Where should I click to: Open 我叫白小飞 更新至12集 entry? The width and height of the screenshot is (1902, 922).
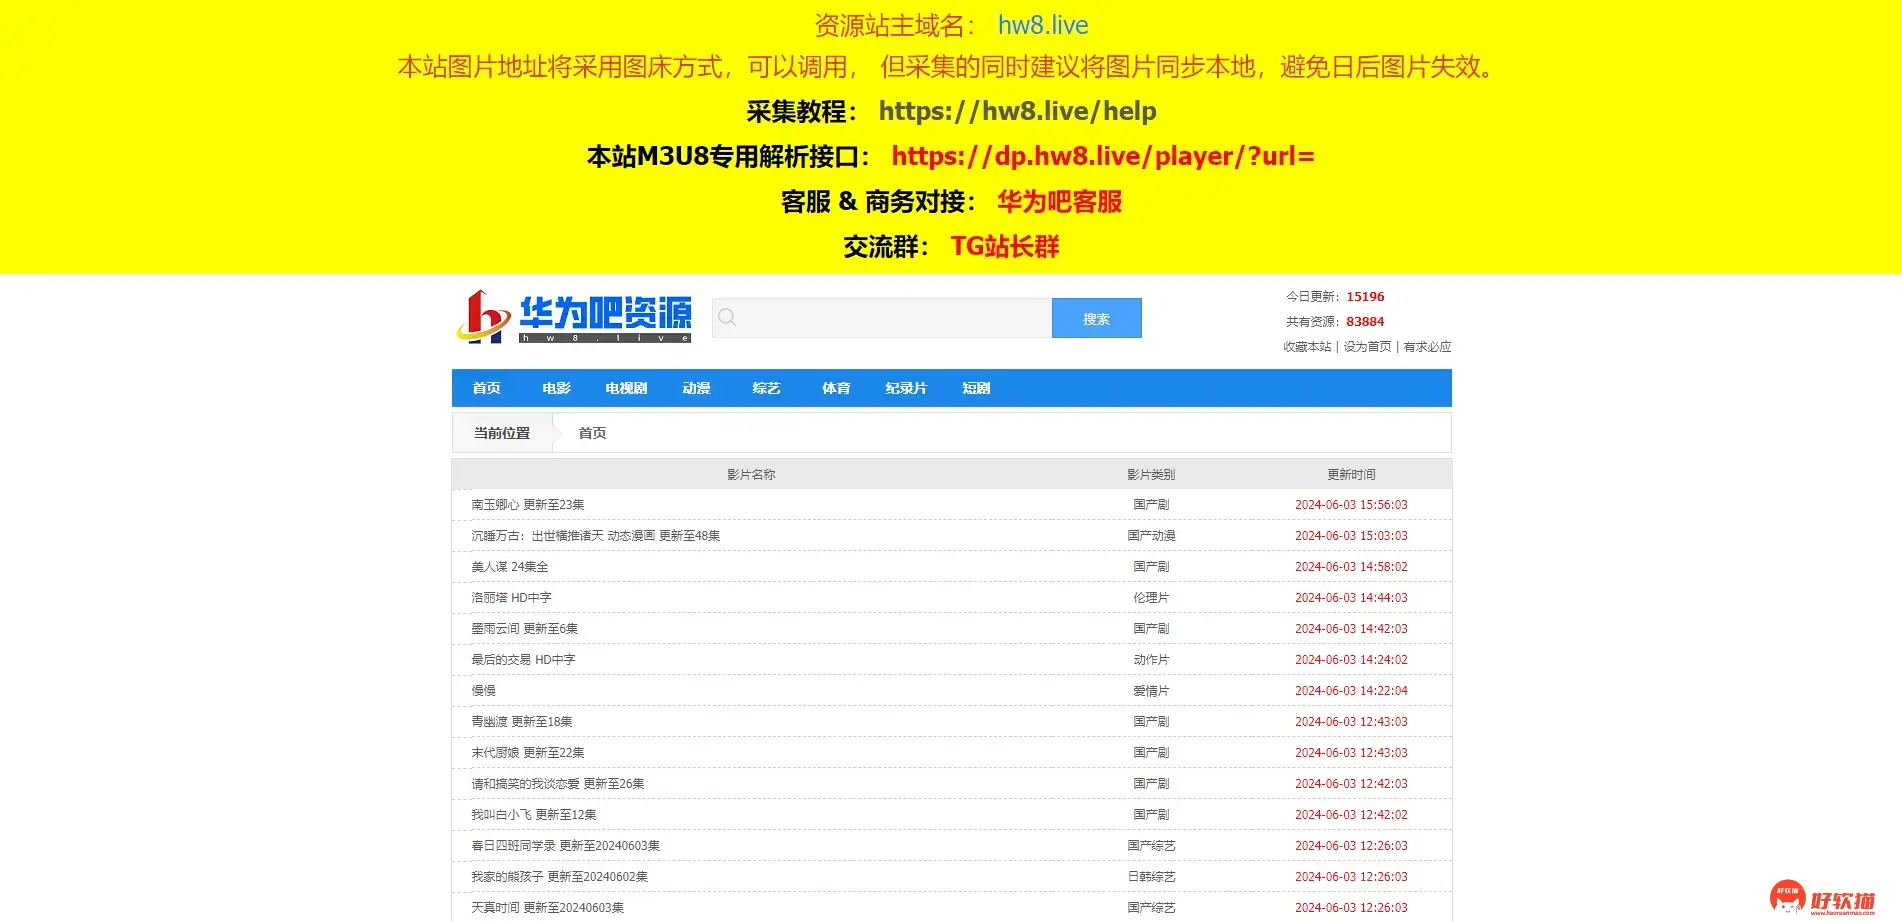[534, 815]
